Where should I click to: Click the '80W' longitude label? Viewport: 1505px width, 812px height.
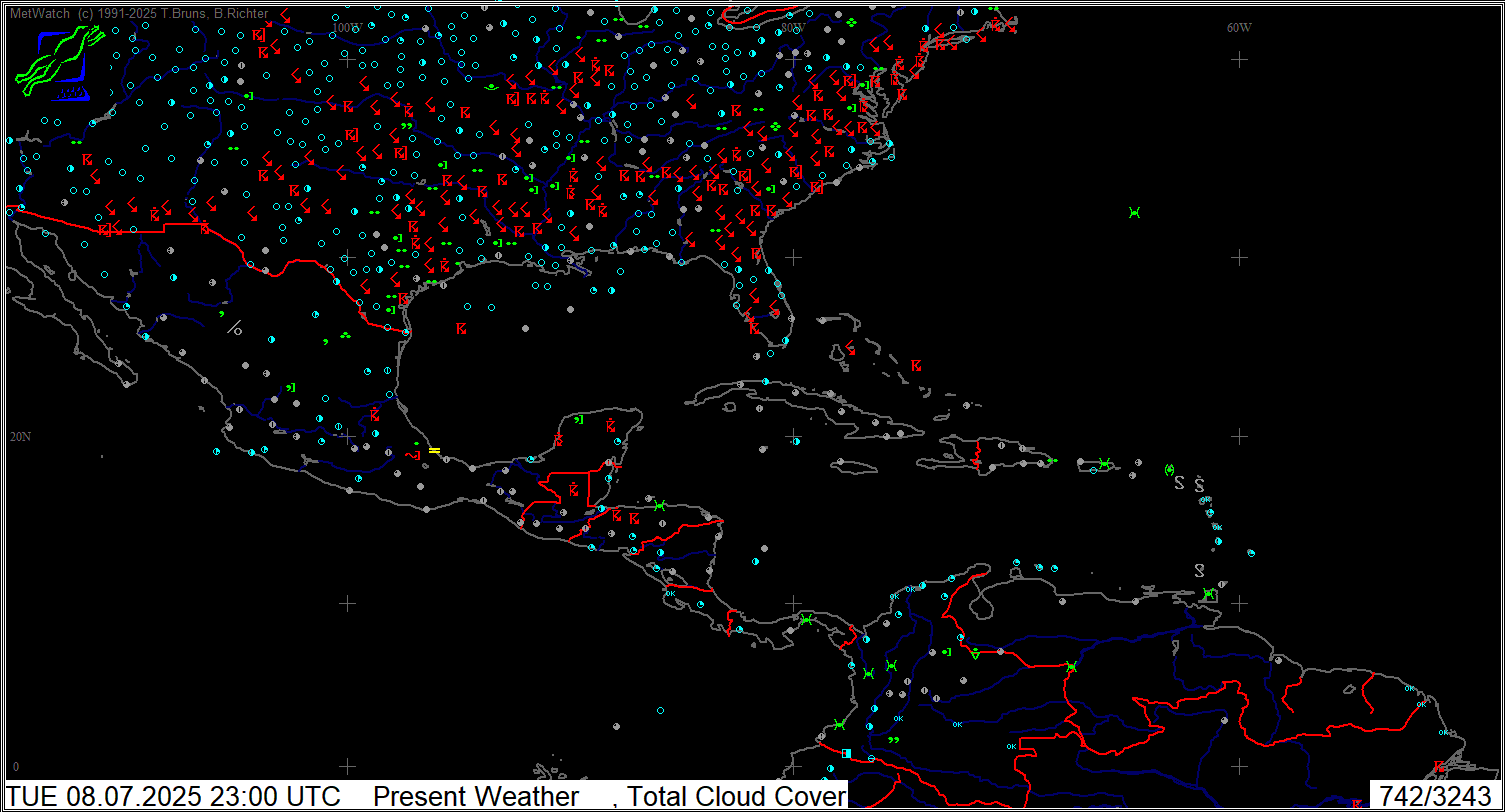pyautogui.click(x=793, y=28)
